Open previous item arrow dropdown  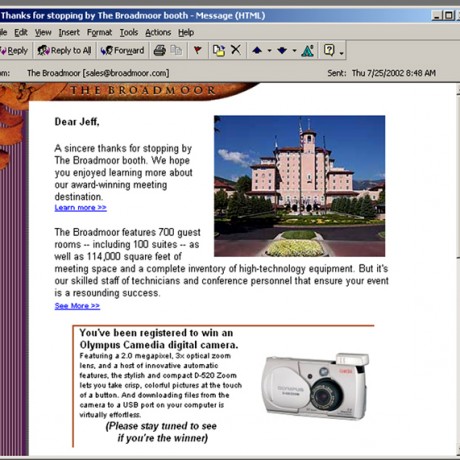click(x=269, y=51)
